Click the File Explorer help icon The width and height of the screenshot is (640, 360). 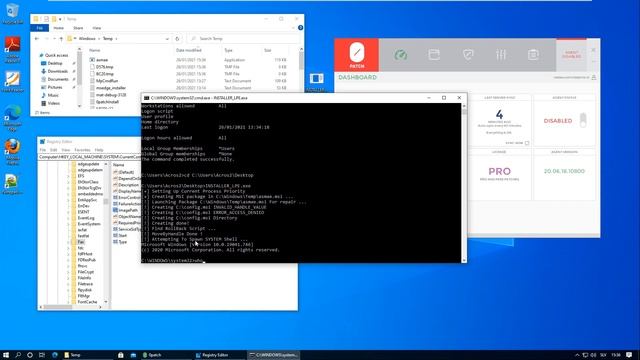pos(300,28)
